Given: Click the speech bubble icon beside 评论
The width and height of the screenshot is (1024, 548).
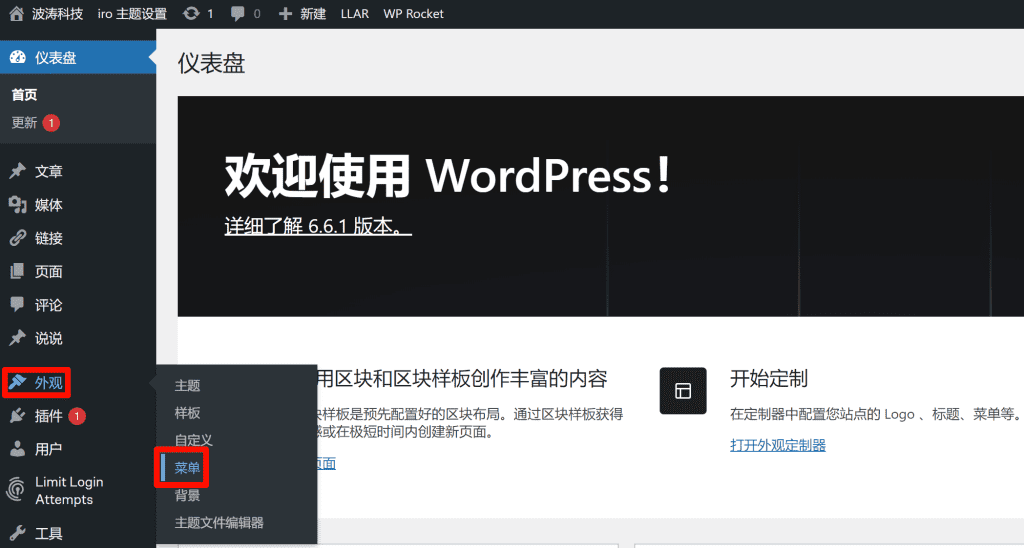Looking at the screenshot, I should 18,304.
